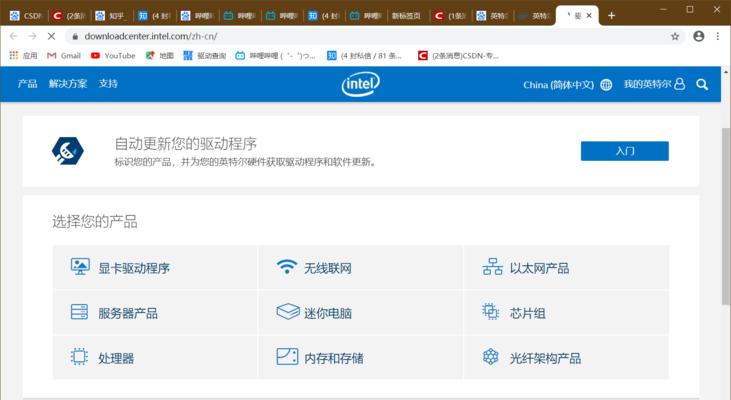Open the 支持 navigation menu
This screenshot has height=400, width=731.
(x=108, y=84)
